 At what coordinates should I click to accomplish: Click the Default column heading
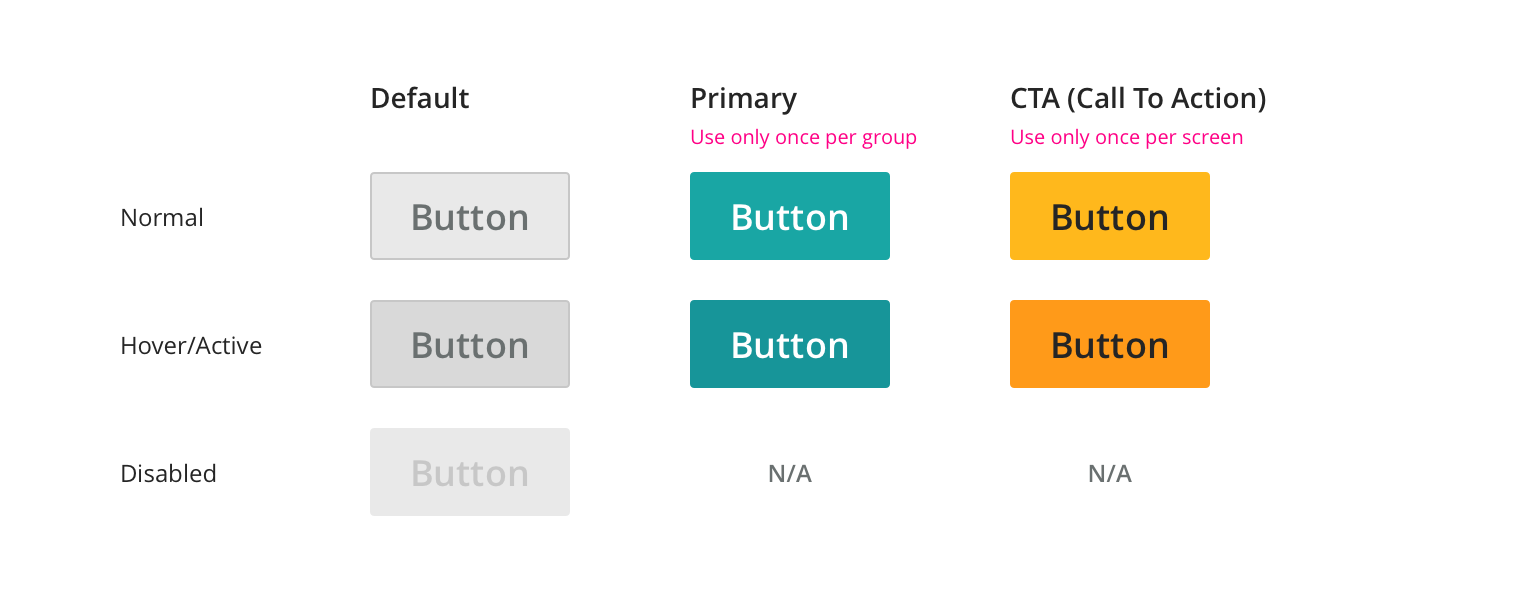click(420, 98)
